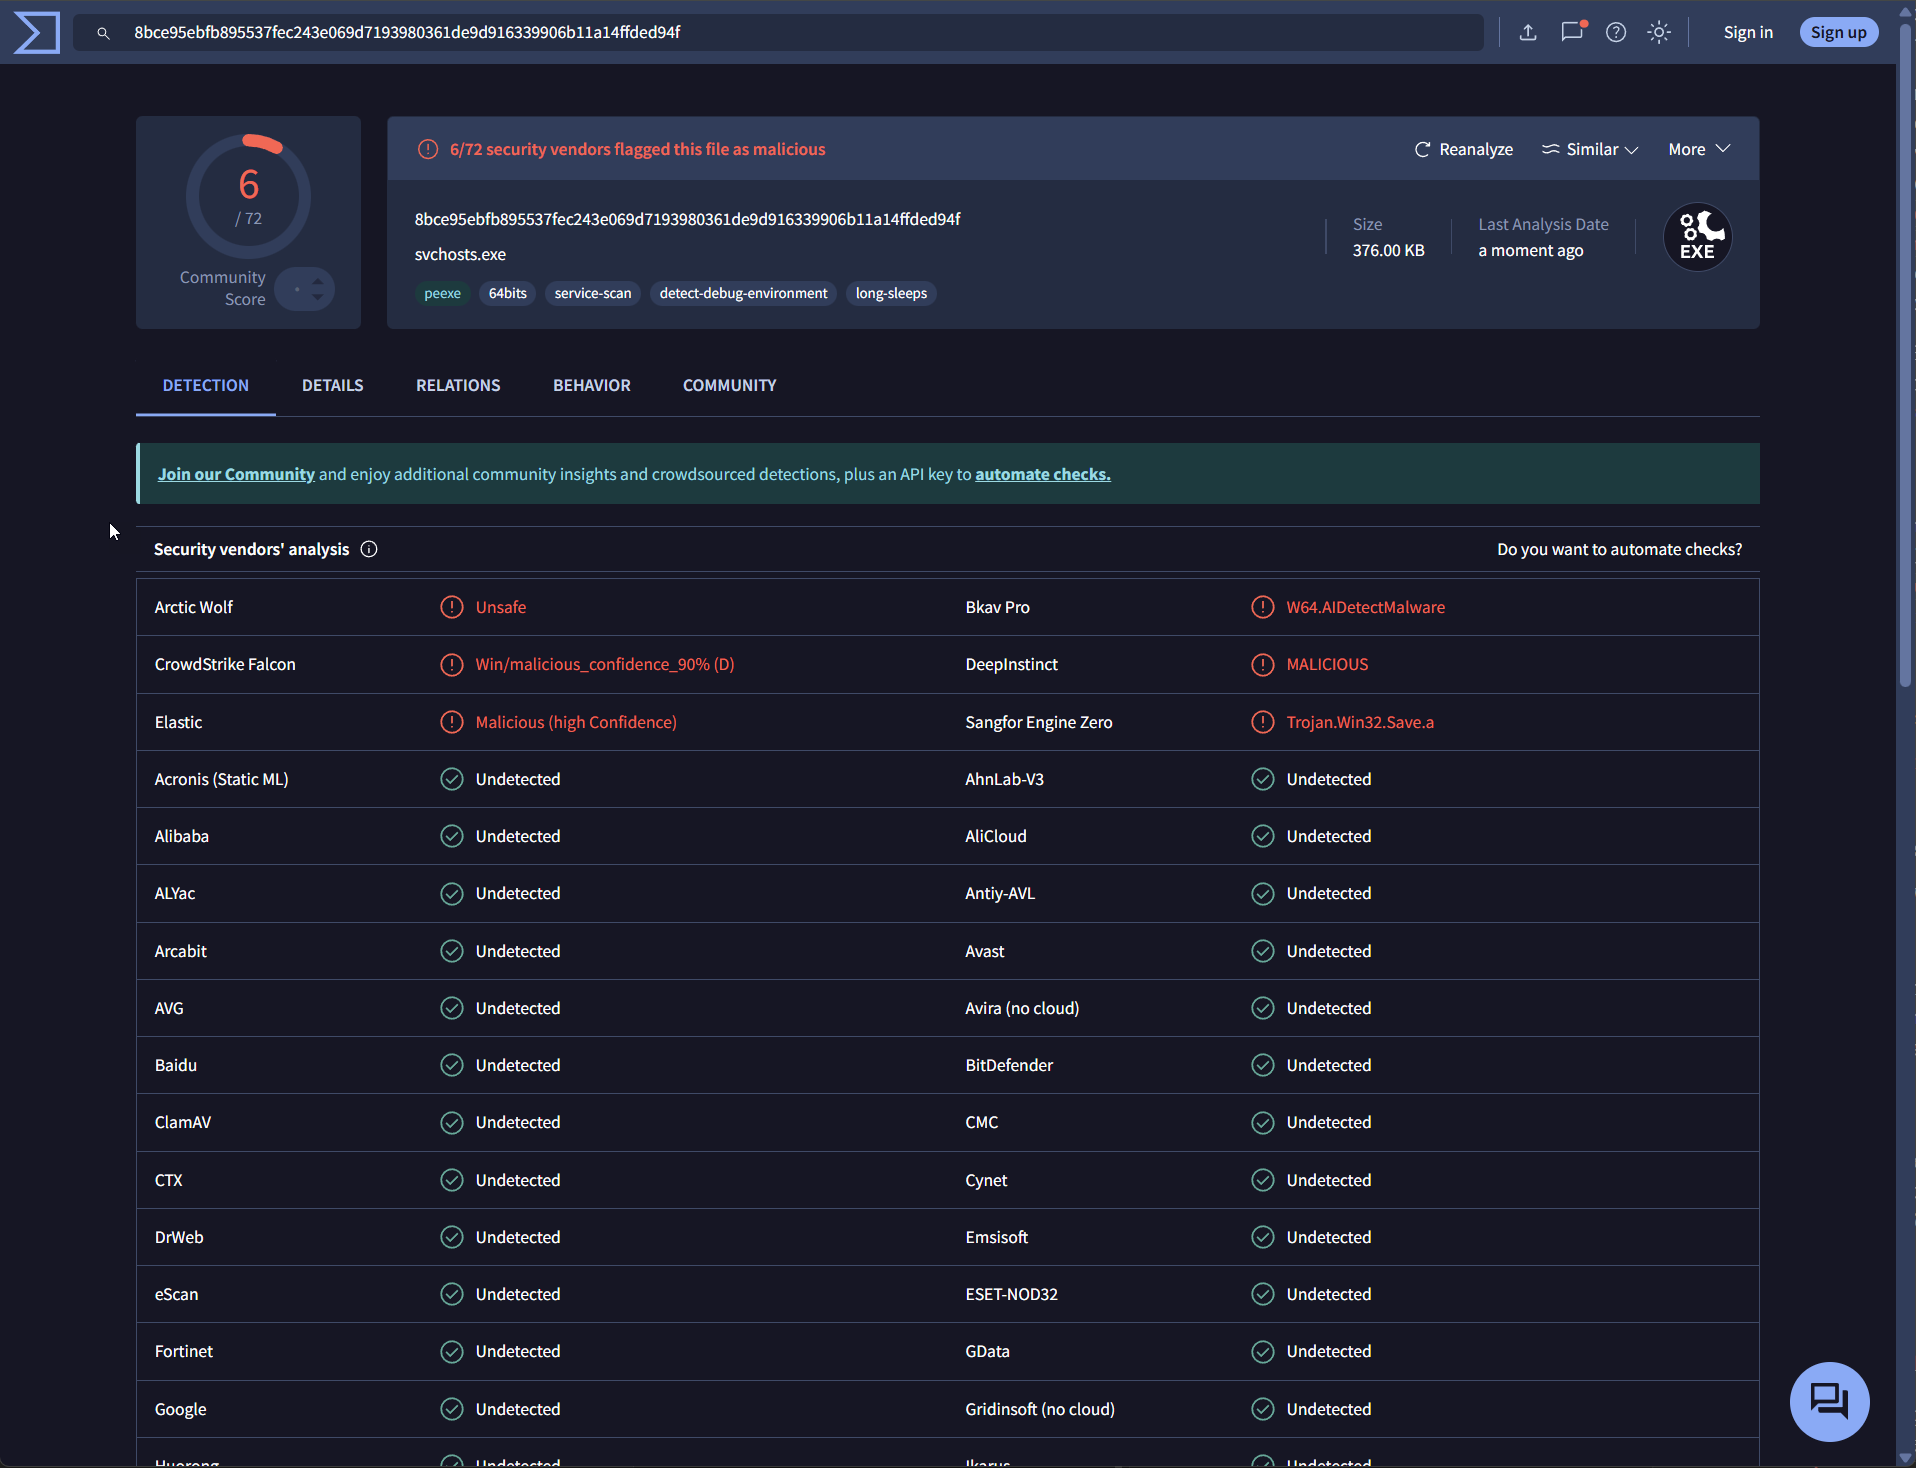This screenshot has height=1468, width=1916.
Task: Open the automate checks link
Action: (1043, 474)
